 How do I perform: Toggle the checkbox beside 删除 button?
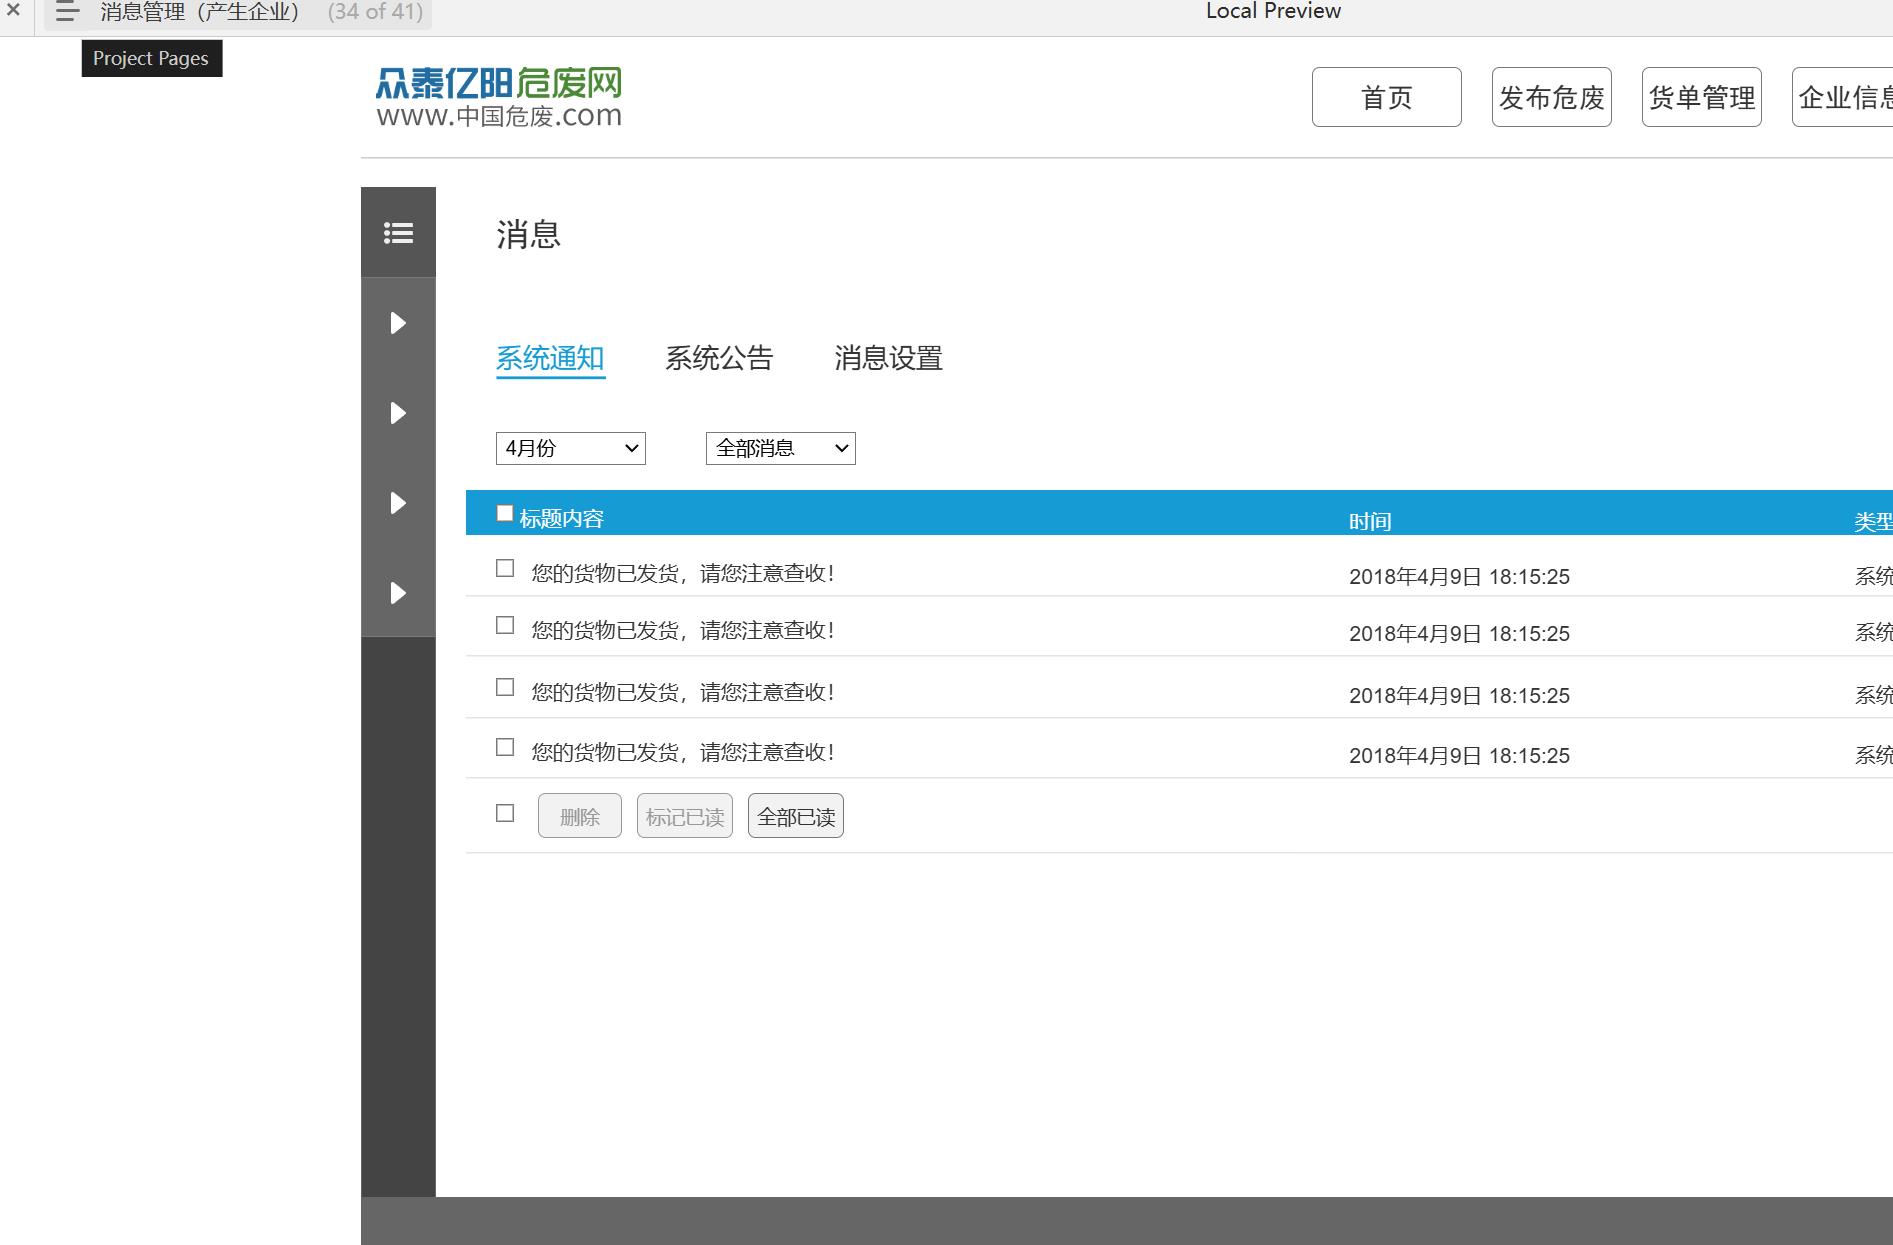505,813
